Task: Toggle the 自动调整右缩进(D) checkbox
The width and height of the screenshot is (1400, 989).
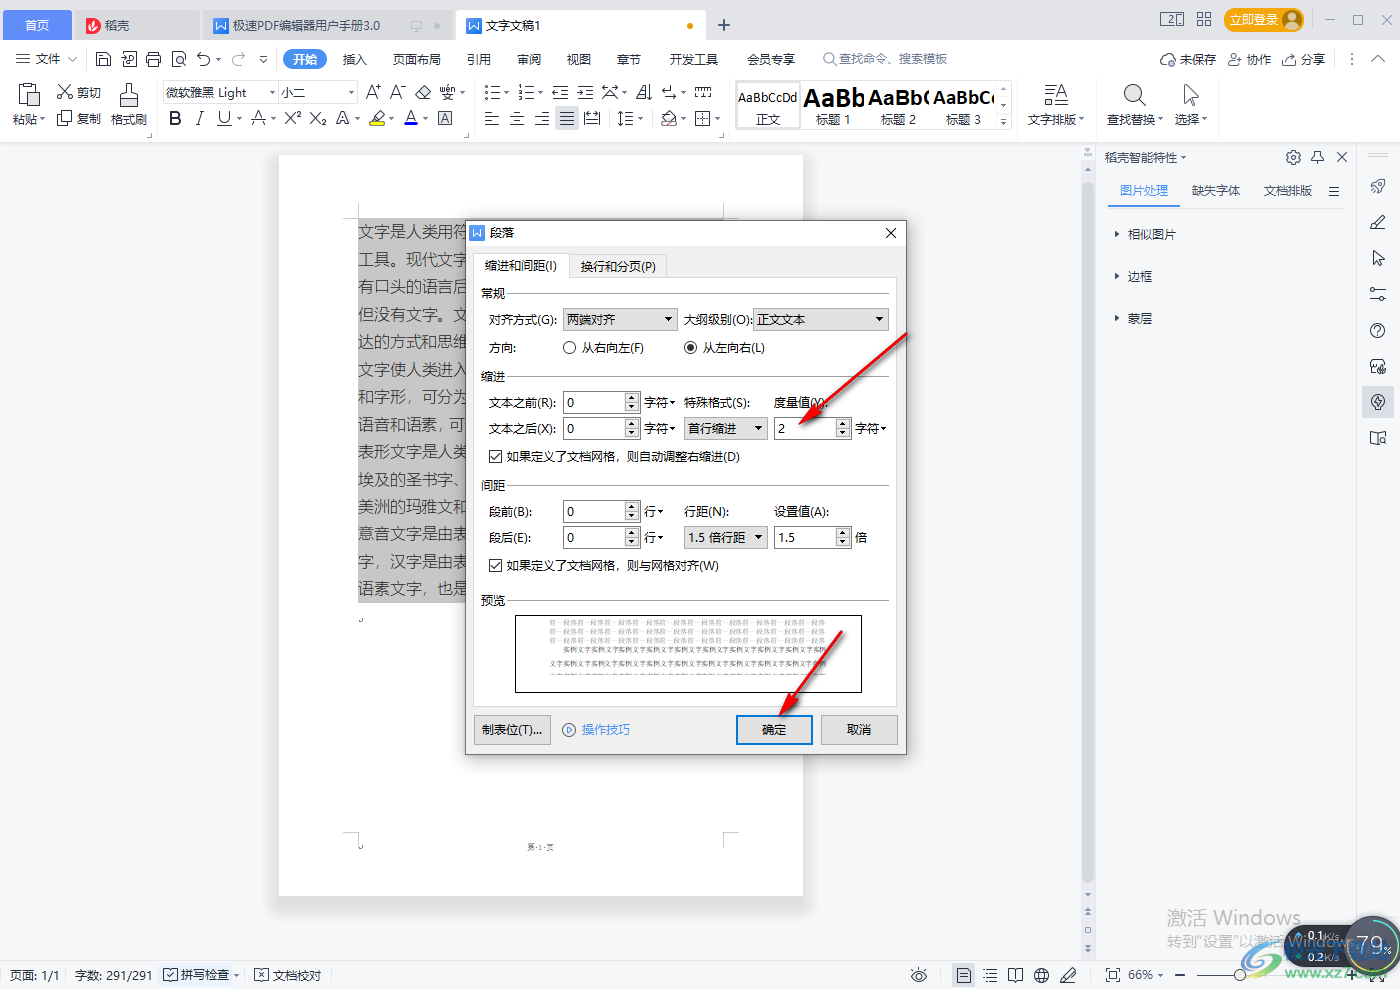Action: click(495, 456)
